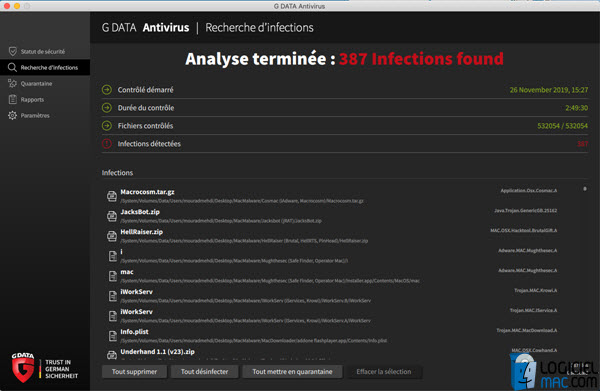Click the Trojan.MAC.MacDownload.A threat label
The width and height of the screenshot is (600, 391).
coord(527,330)
